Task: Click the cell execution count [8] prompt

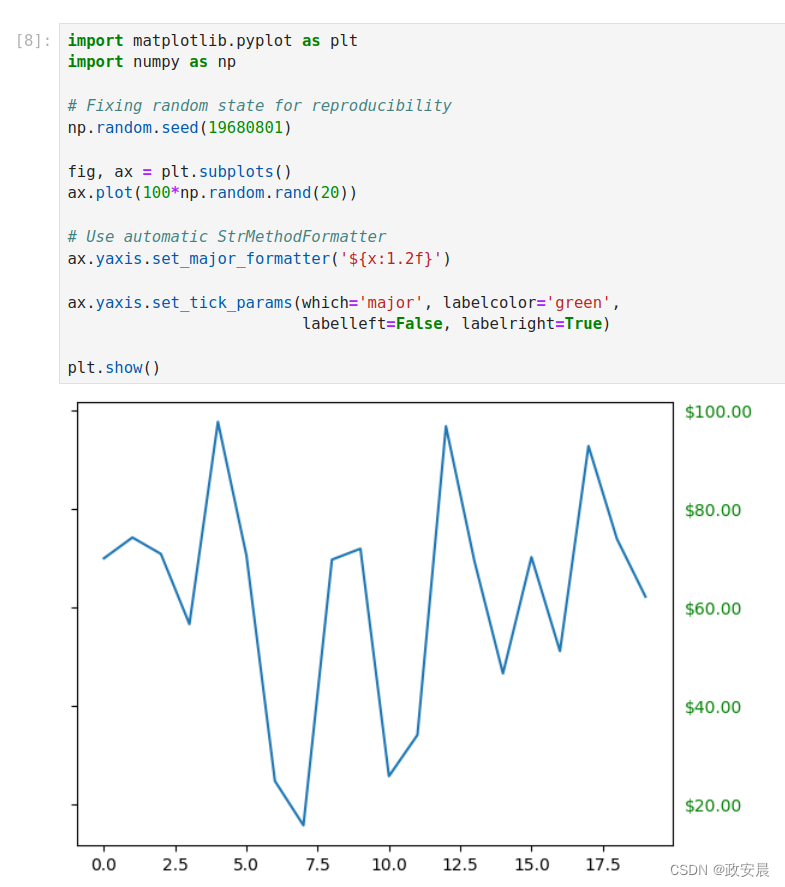Action: click(x=33, y=41)
